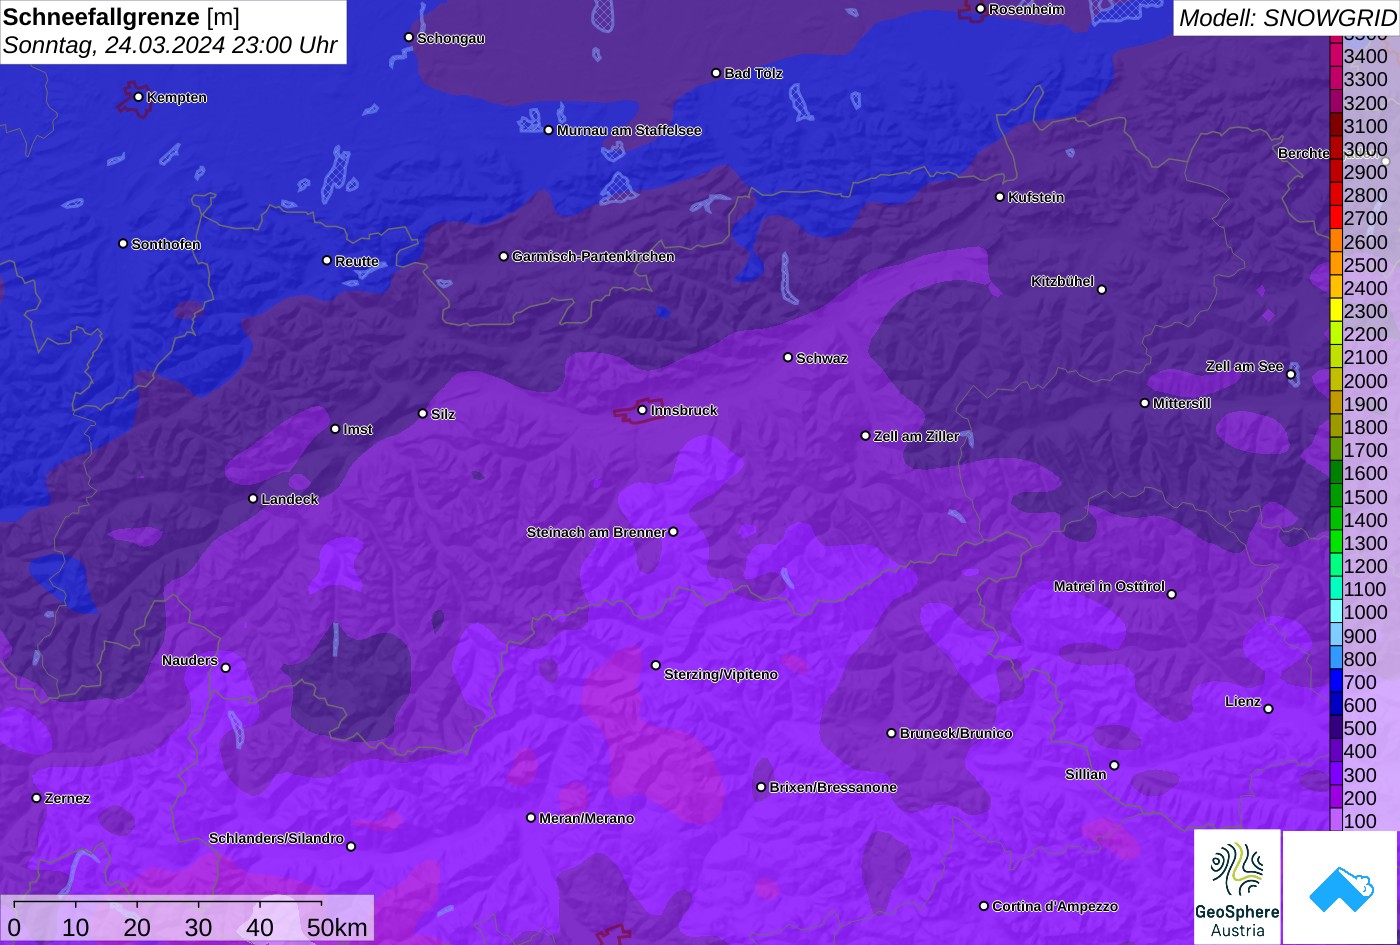The width and height of the screenshot is (1400, 945).
Task: Pick the 700 m legend color swatch
Action: point(1336,682)
